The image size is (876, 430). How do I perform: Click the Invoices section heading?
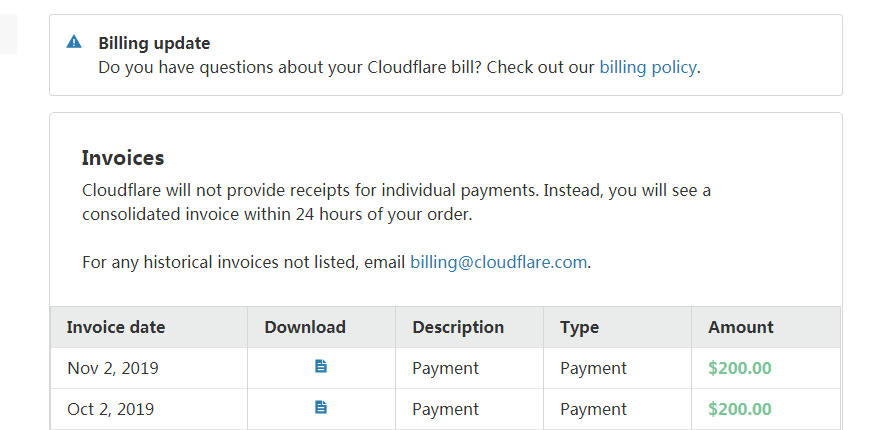pos(123,158)
